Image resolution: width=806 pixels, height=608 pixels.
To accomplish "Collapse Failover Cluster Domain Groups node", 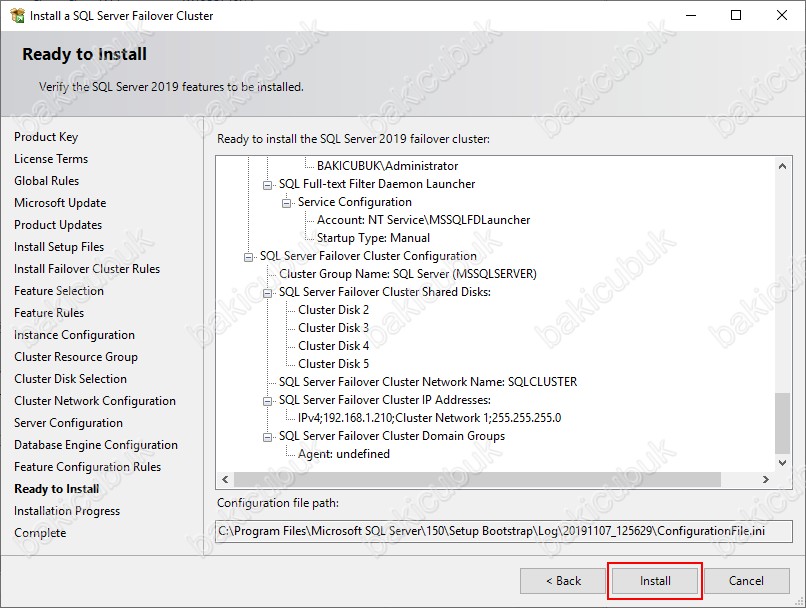I will [x=267, y=437].
